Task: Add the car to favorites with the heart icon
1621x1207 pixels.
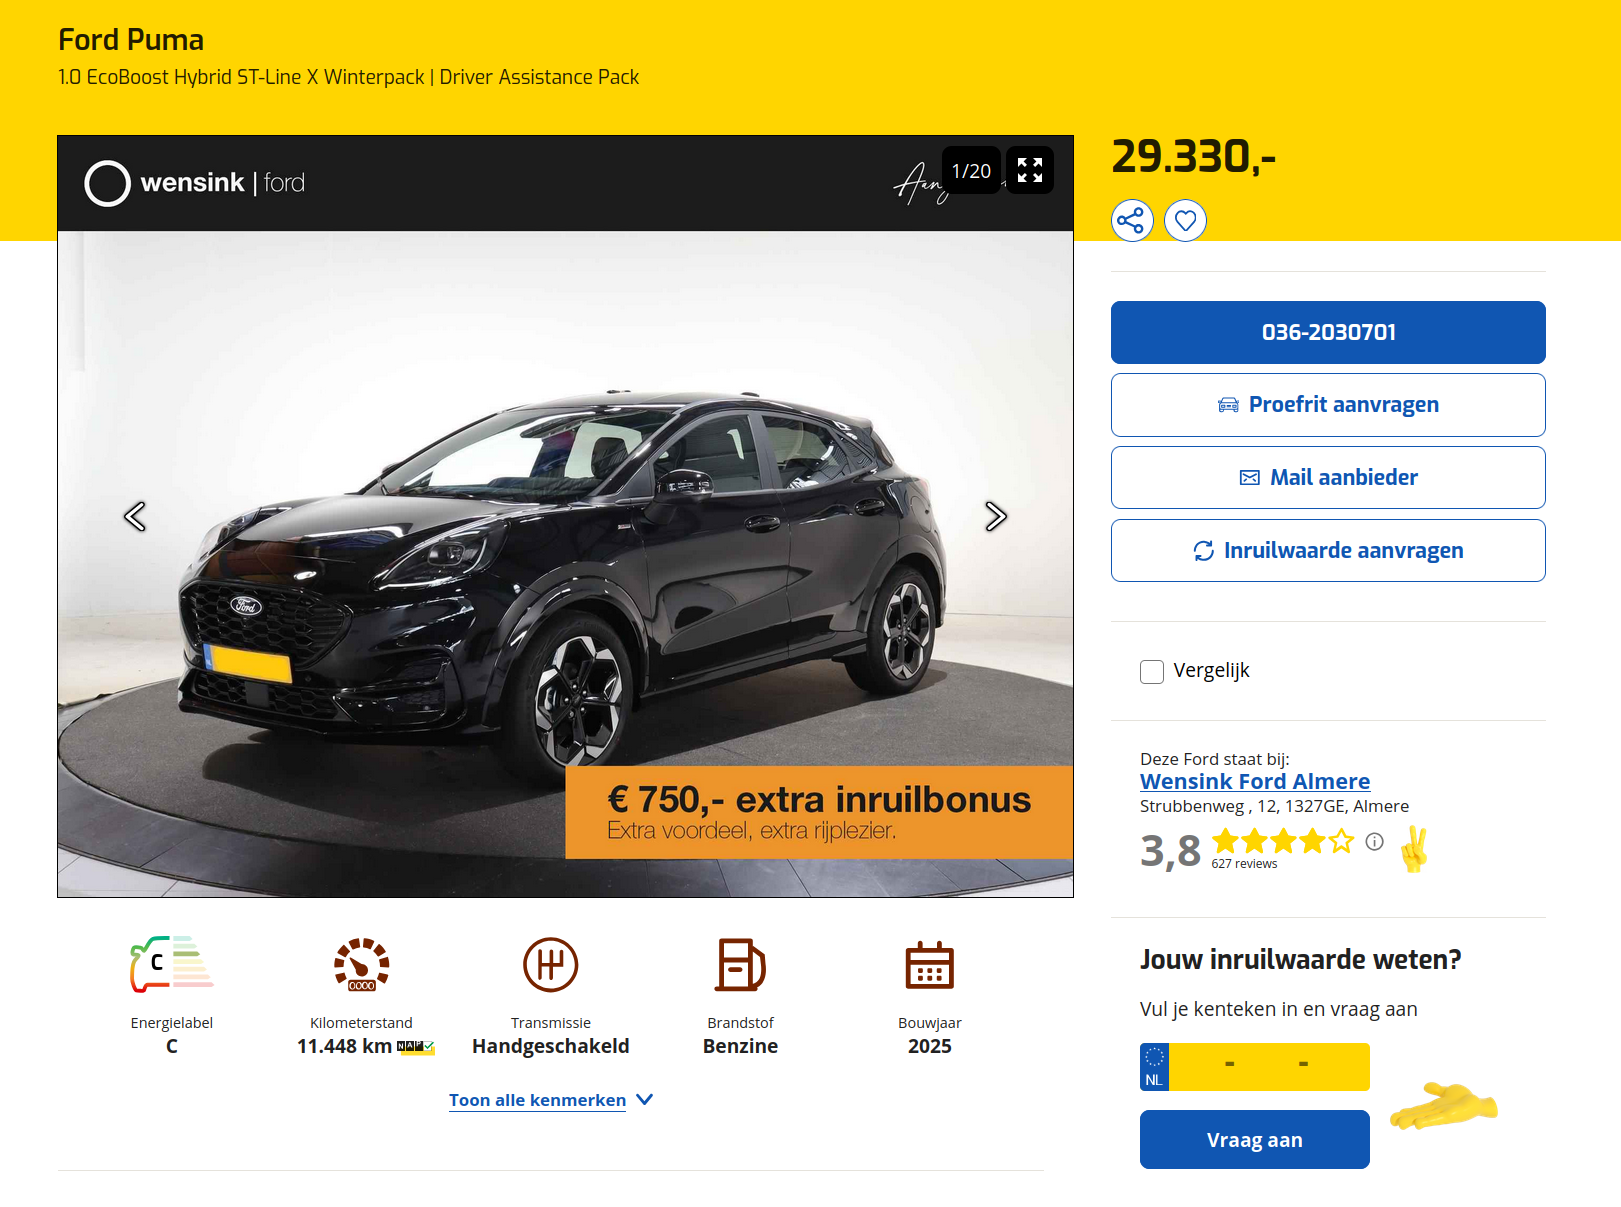Action: (x=1185, y=221)
